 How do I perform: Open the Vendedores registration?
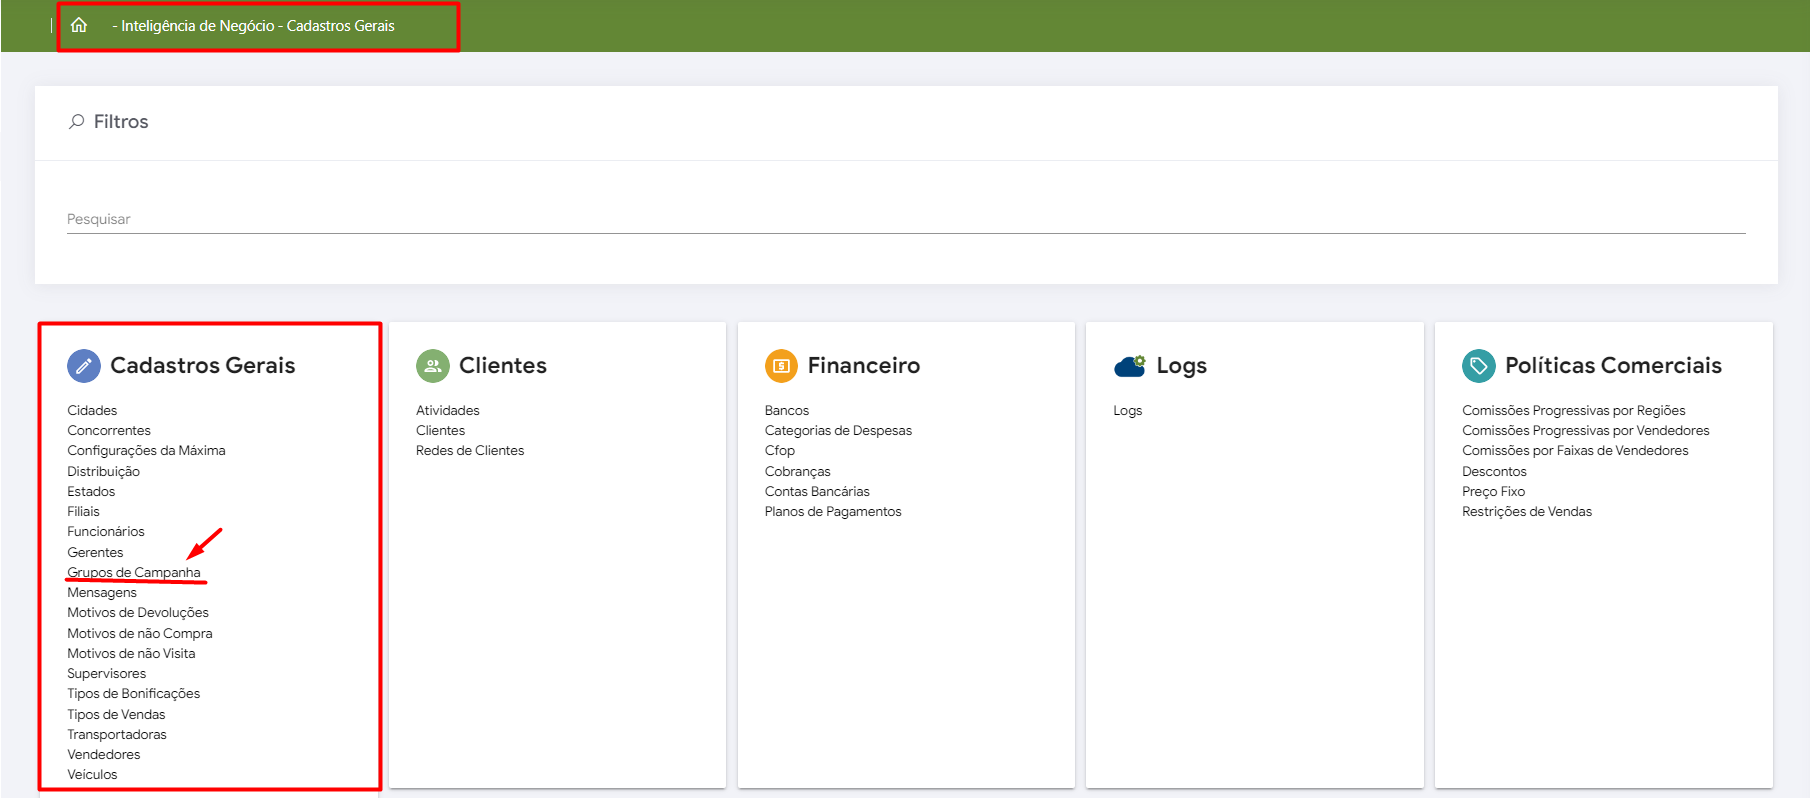(x=104, y=754)
